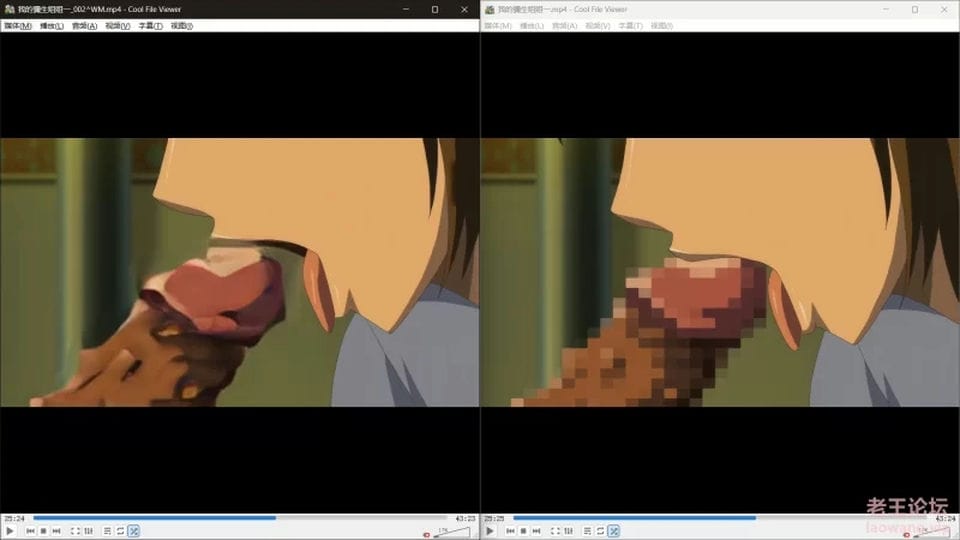The height and width of the screenshot is (540, 960).
Task: Toggle the highlighted shuffle button in the right window
Action: click(x=613, y=531)
